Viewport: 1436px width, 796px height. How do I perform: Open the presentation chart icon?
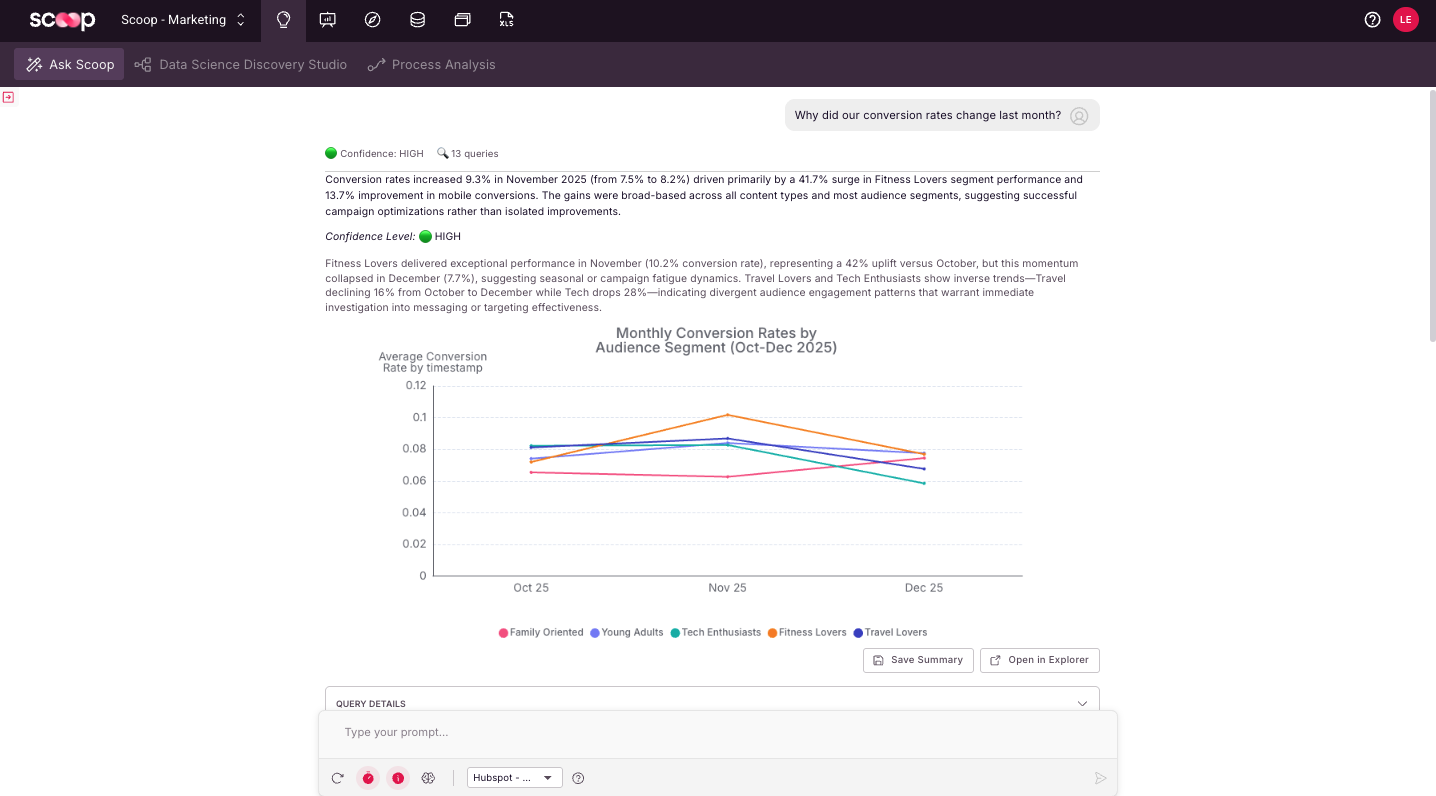click(x=328, y=20)
